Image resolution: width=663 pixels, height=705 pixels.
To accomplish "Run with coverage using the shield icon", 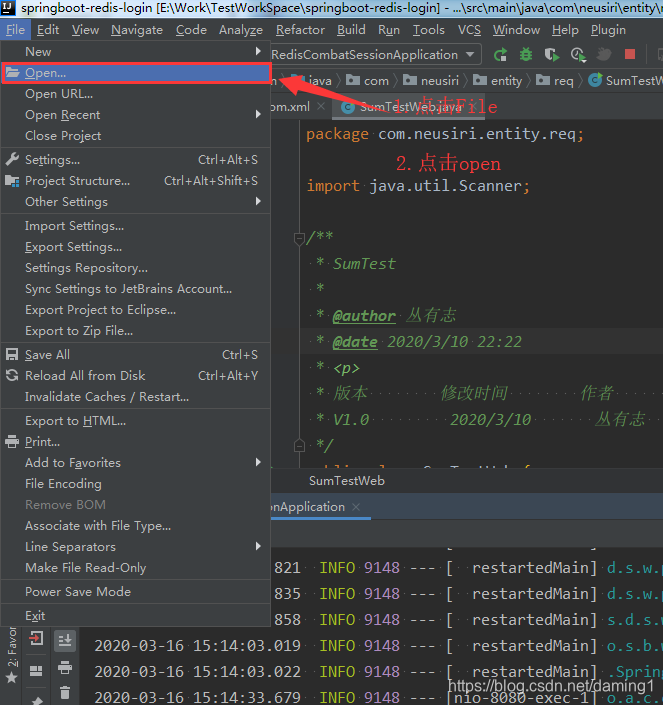I will coord(552,55).
